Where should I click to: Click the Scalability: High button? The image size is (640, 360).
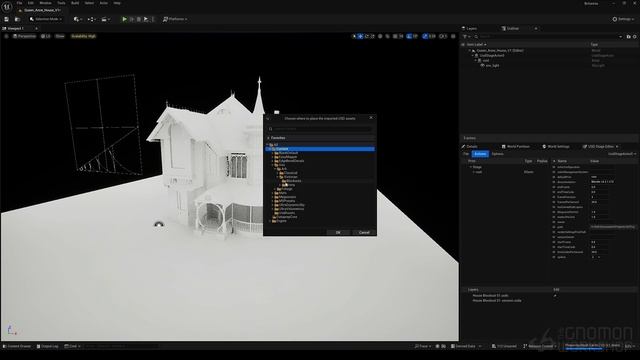pyautogui.click(x=83, y=36)
